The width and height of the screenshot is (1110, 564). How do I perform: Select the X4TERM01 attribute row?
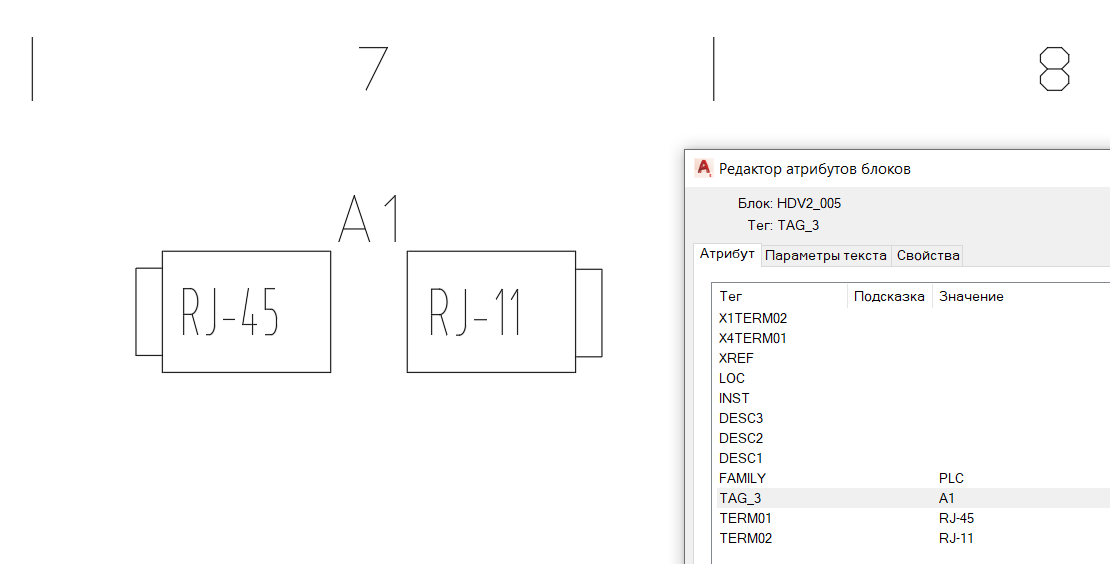913,338
